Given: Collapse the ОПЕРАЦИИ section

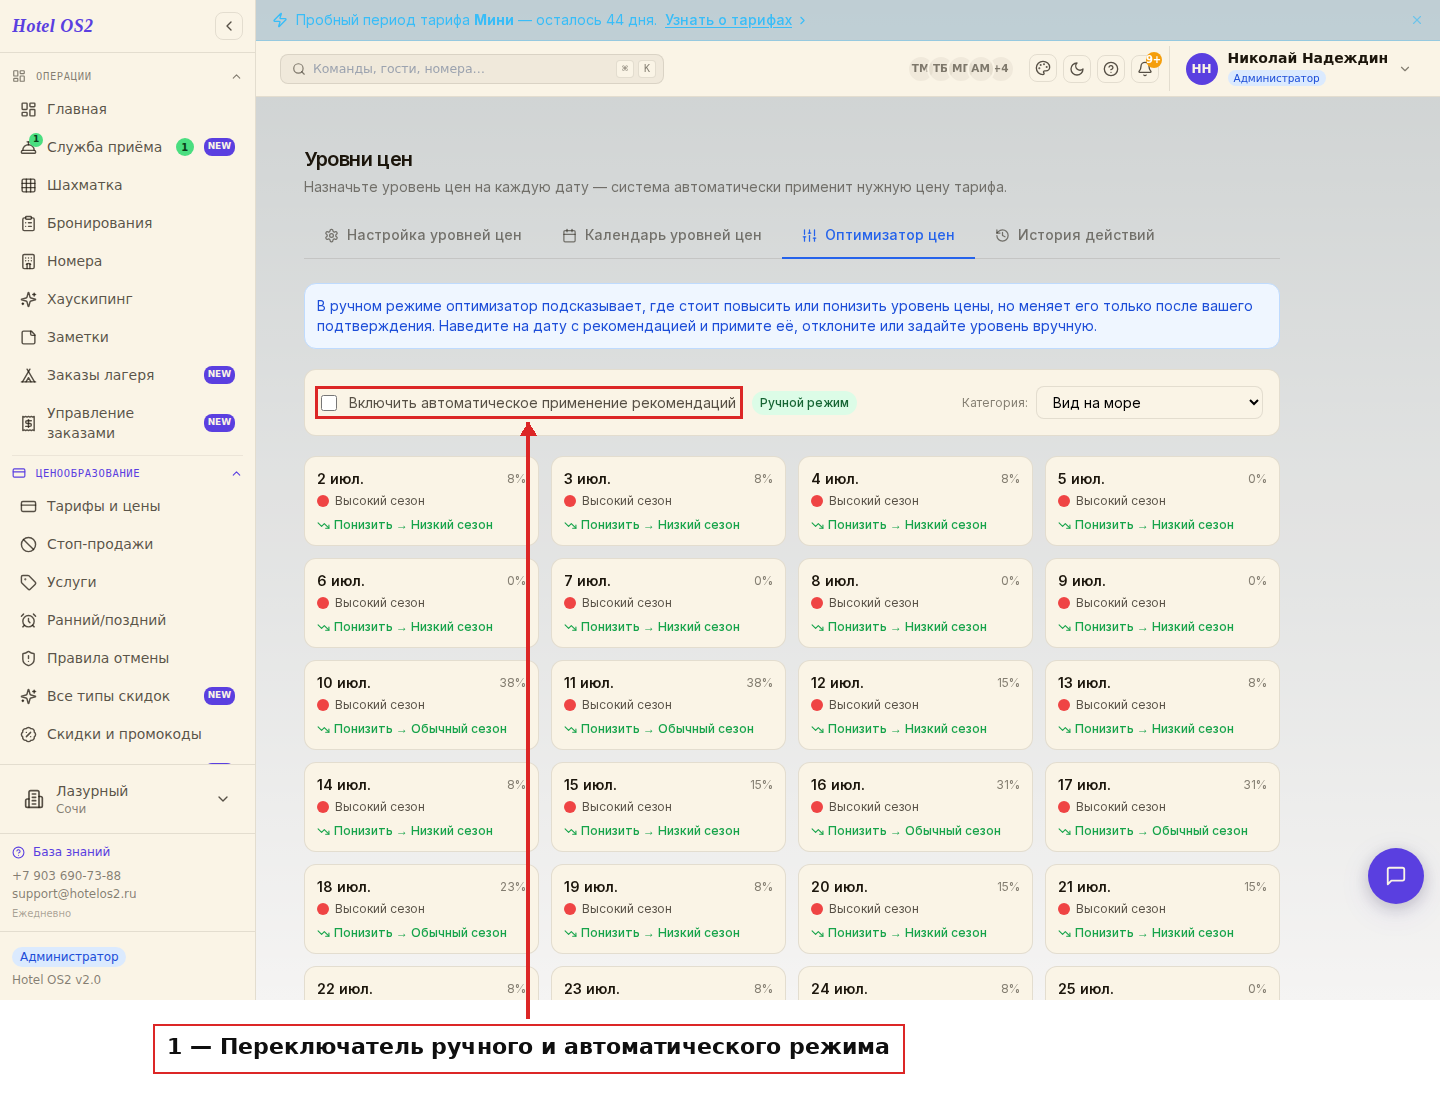Looking at the screenshot, I should [x=236, y=76].
